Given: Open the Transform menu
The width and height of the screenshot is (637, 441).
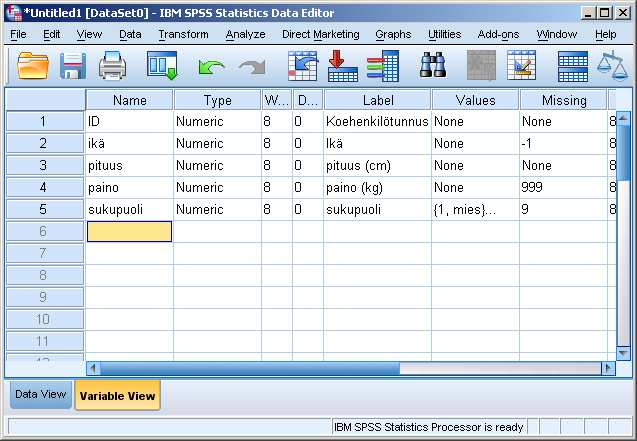Looking at the screenshot, I should 183,35.
